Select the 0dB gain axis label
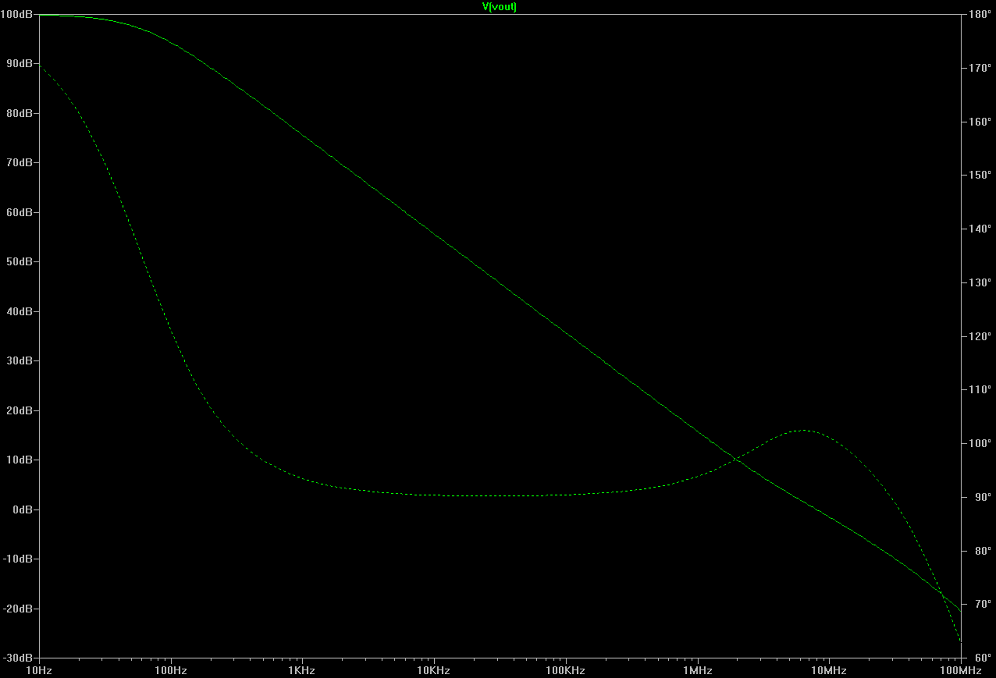 pos(22,510)
